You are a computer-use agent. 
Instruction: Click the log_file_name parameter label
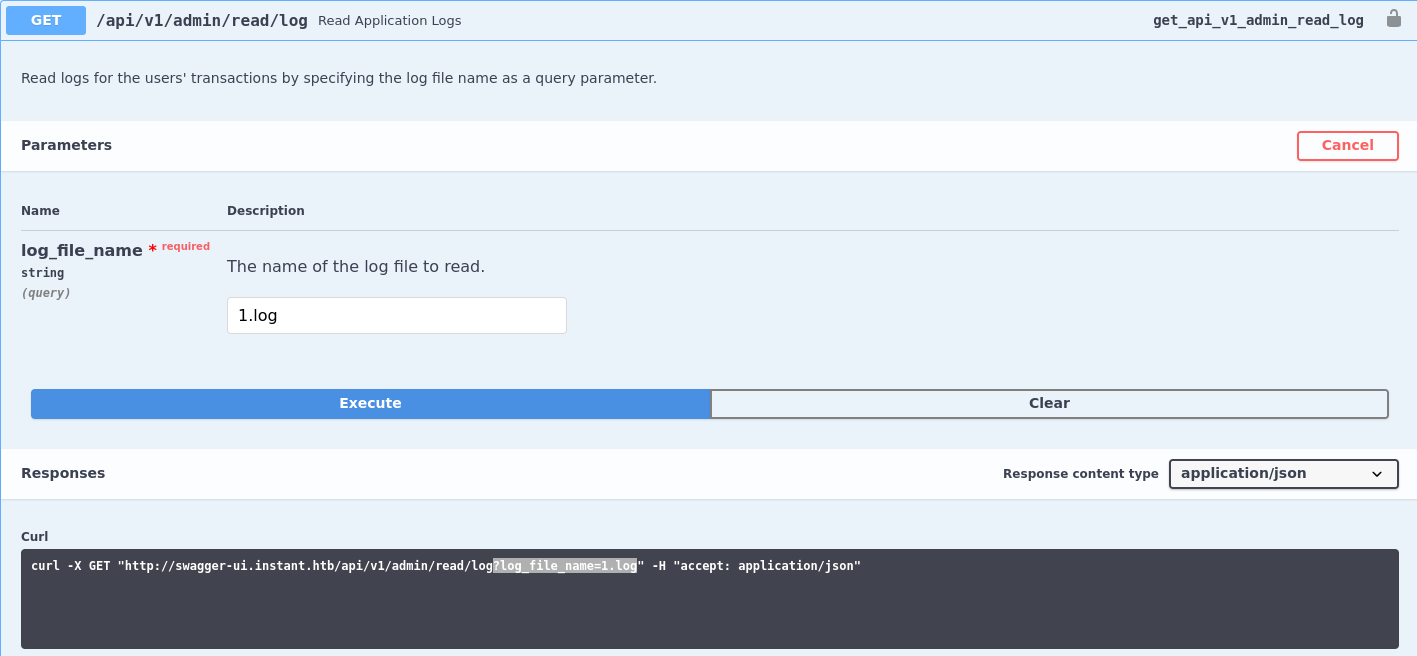pos(82,250)
